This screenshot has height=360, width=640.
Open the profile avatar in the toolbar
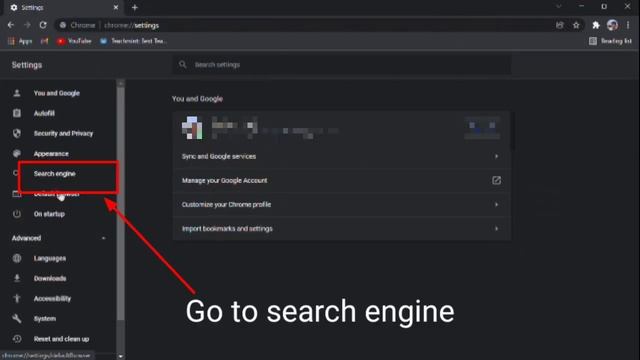pyautogui.click(x=612, y=25)
